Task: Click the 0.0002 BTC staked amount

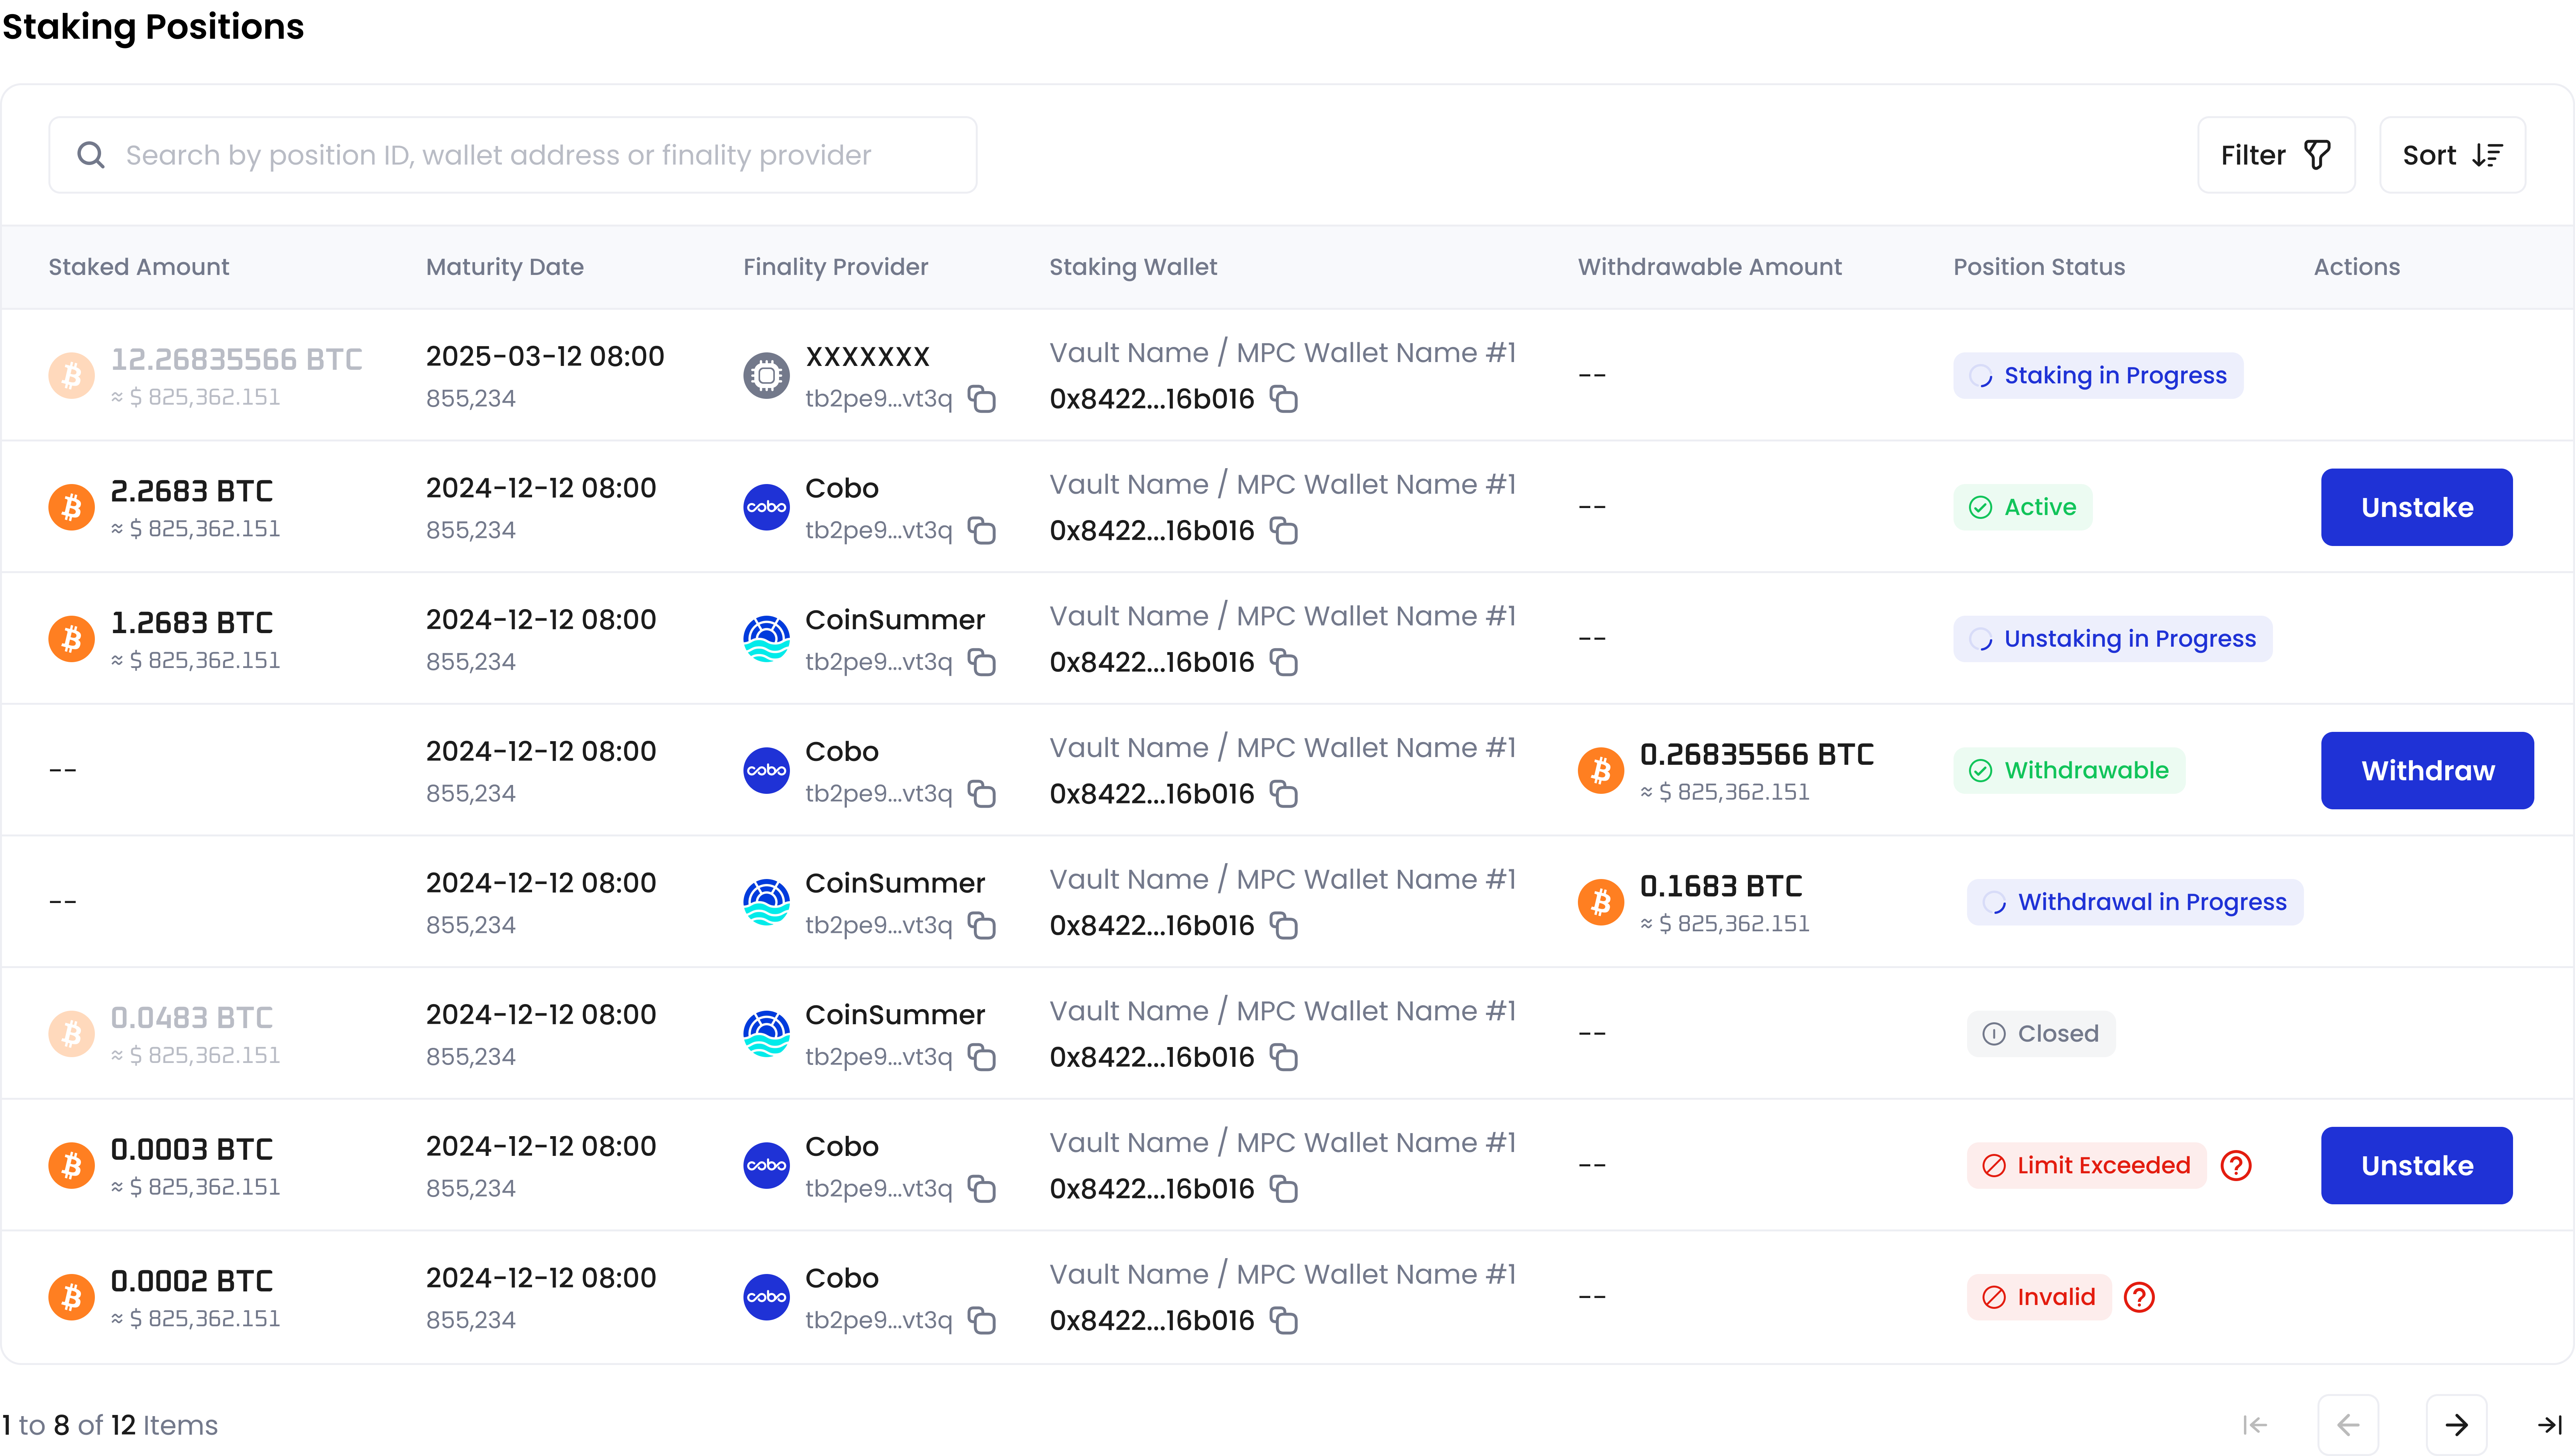Action: (x=192, y=1281)
